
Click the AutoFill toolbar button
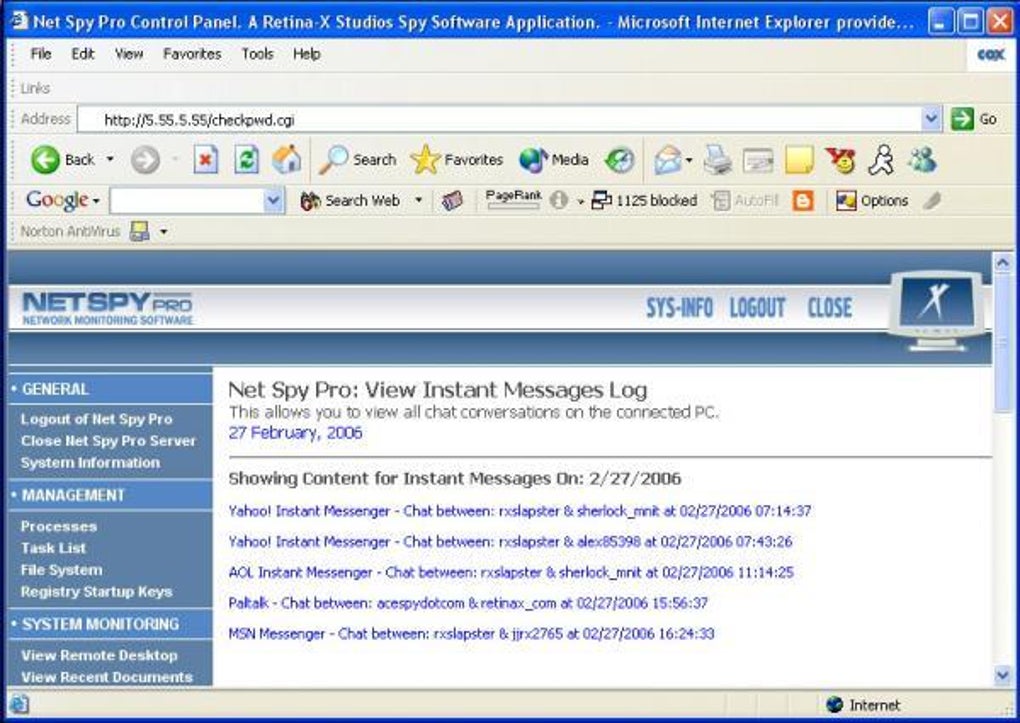(745, 200)
